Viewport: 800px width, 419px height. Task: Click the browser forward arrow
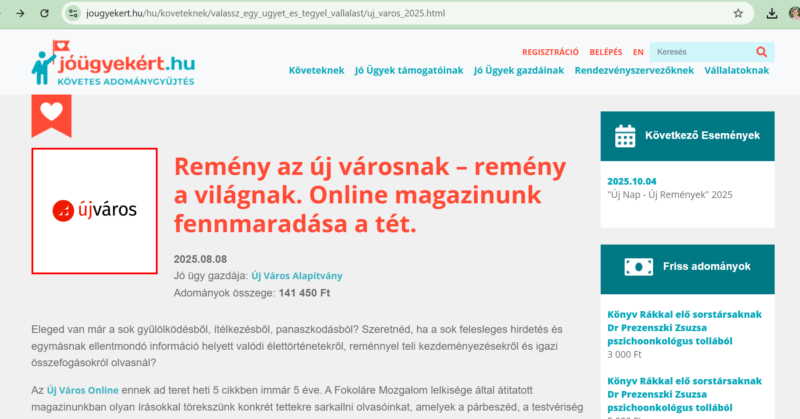tap(20, 13)
